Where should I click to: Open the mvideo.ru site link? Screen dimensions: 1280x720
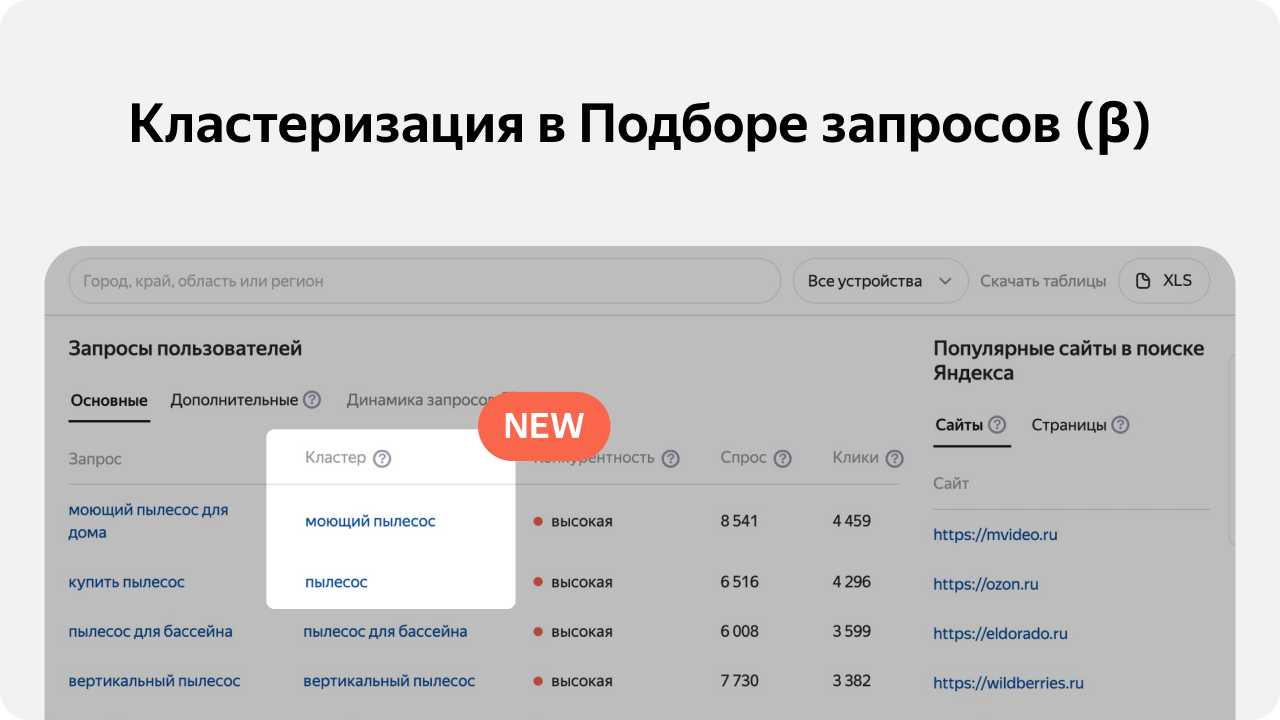995,535
